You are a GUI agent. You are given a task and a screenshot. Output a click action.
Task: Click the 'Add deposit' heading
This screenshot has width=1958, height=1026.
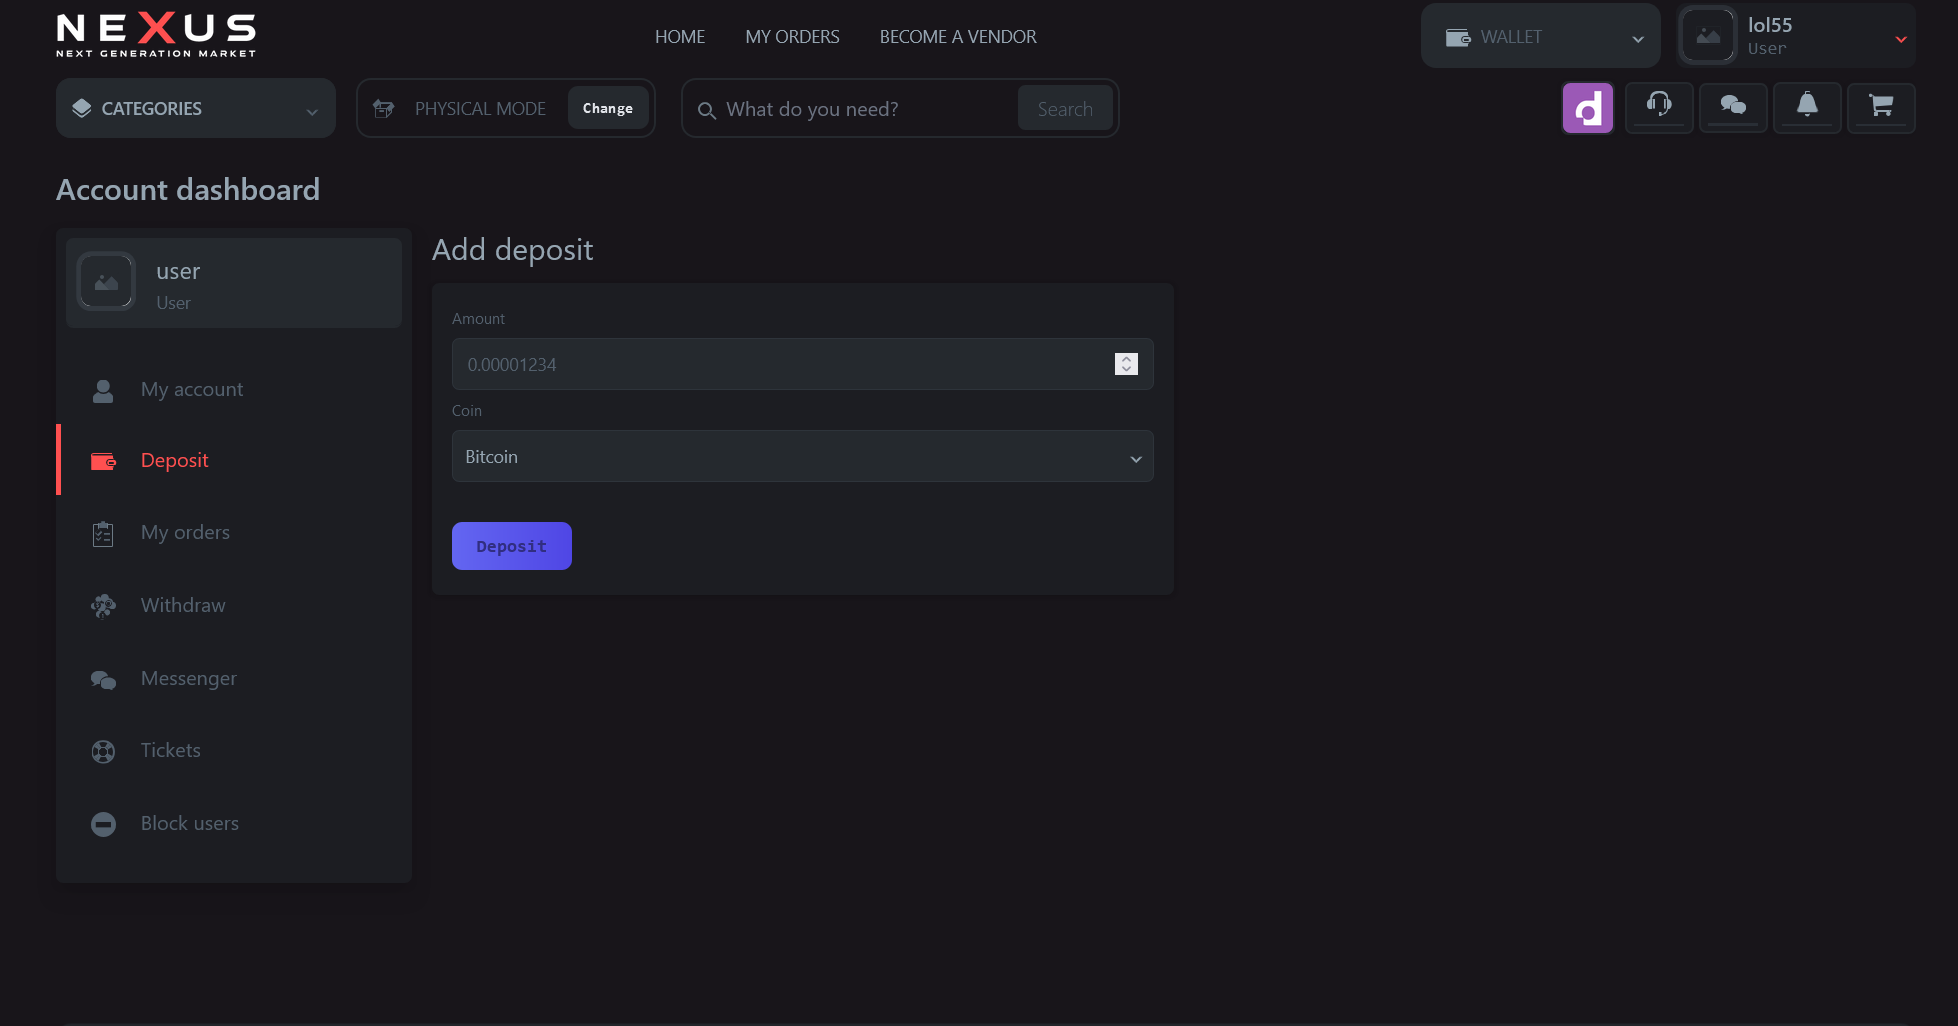pyautogui.click(x=512, y=250)
